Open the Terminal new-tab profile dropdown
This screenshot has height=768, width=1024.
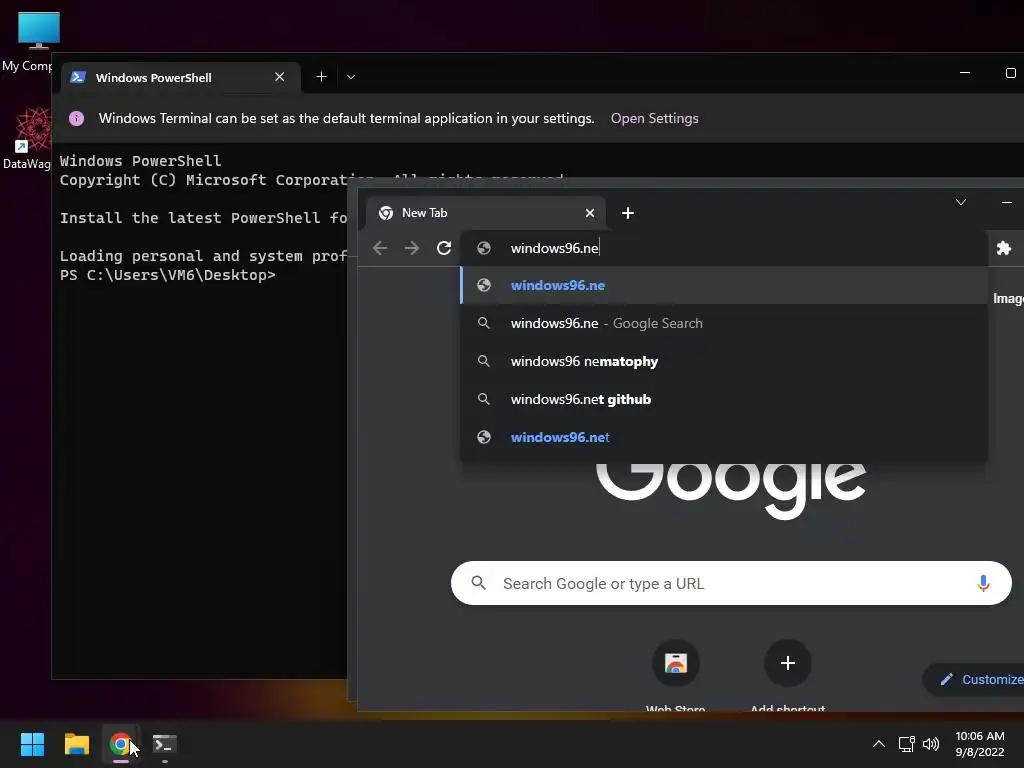(x=351, y=77)
